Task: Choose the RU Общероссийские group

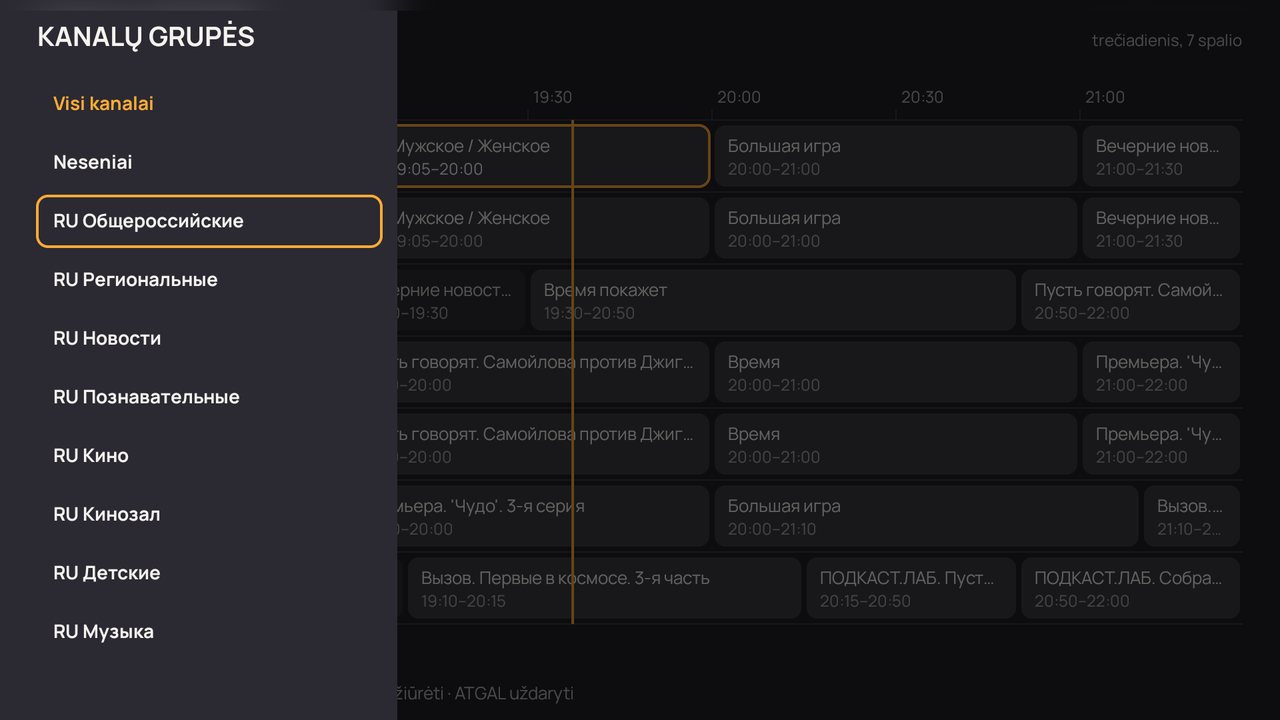Action: coord(209,221)
